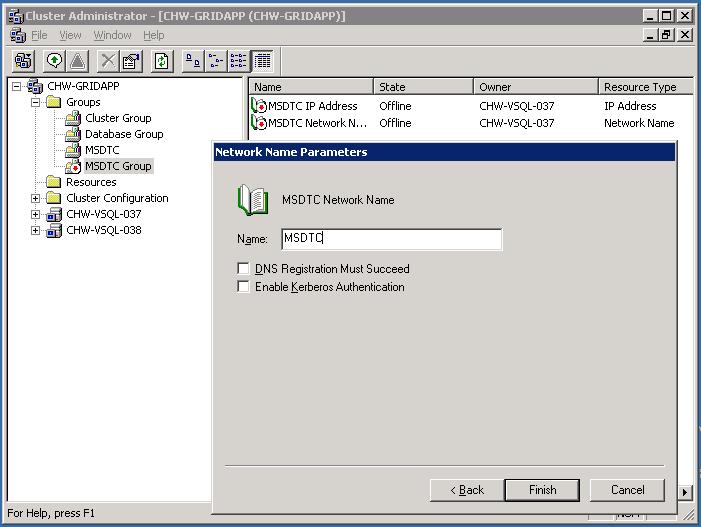Click the MSDTC IP Address resource icon

(259, 106)
